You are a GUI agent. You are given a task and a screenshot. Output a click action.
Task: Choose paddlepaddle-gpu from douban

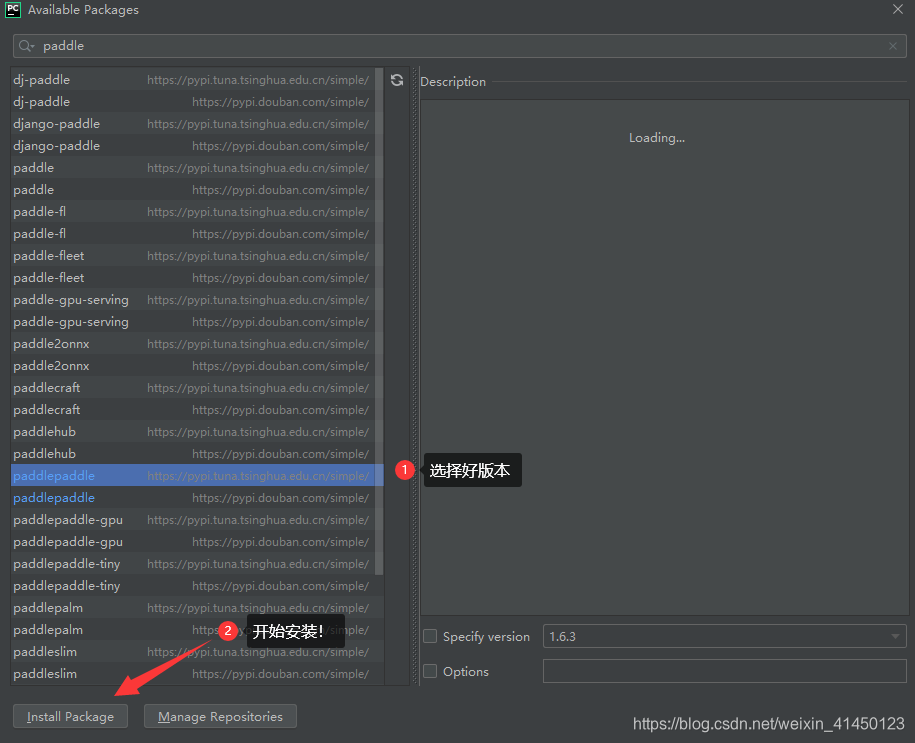click(193, 542)
